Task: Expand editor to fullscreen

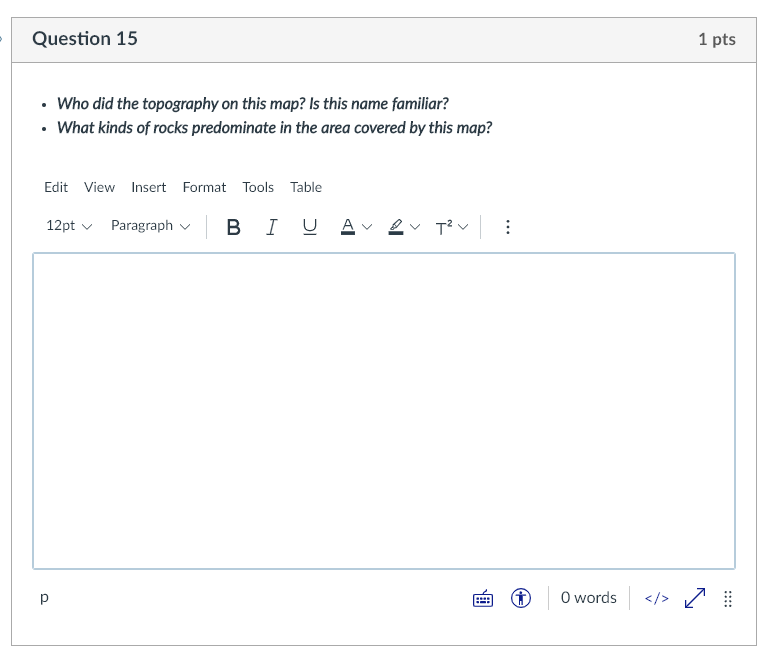Action: coord(695,599)
